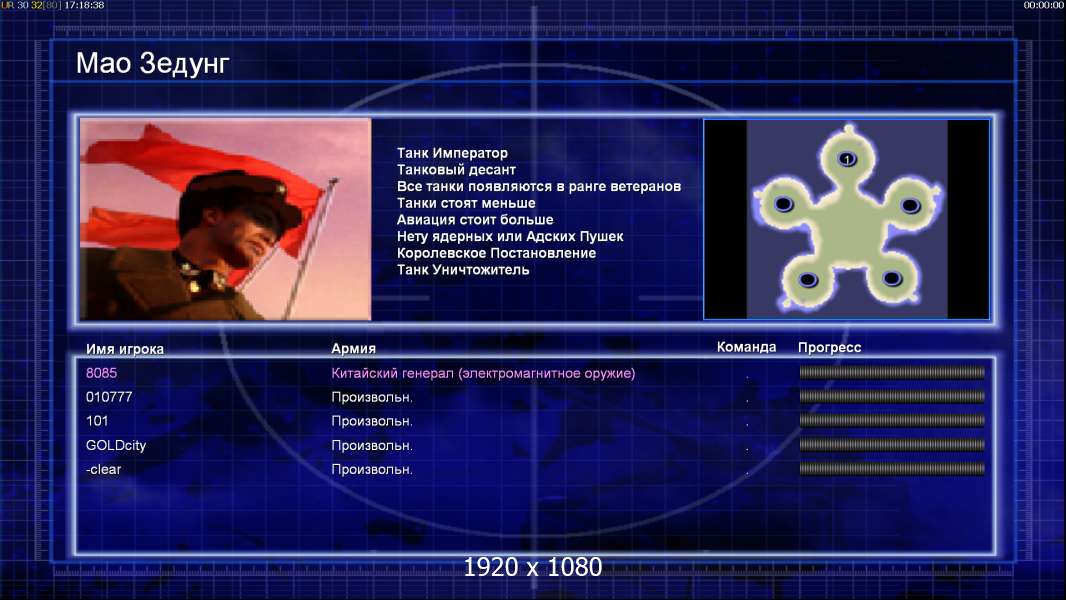
Task: Click 'Произвольн.' army for player 010777
Action: pos(372,398)
